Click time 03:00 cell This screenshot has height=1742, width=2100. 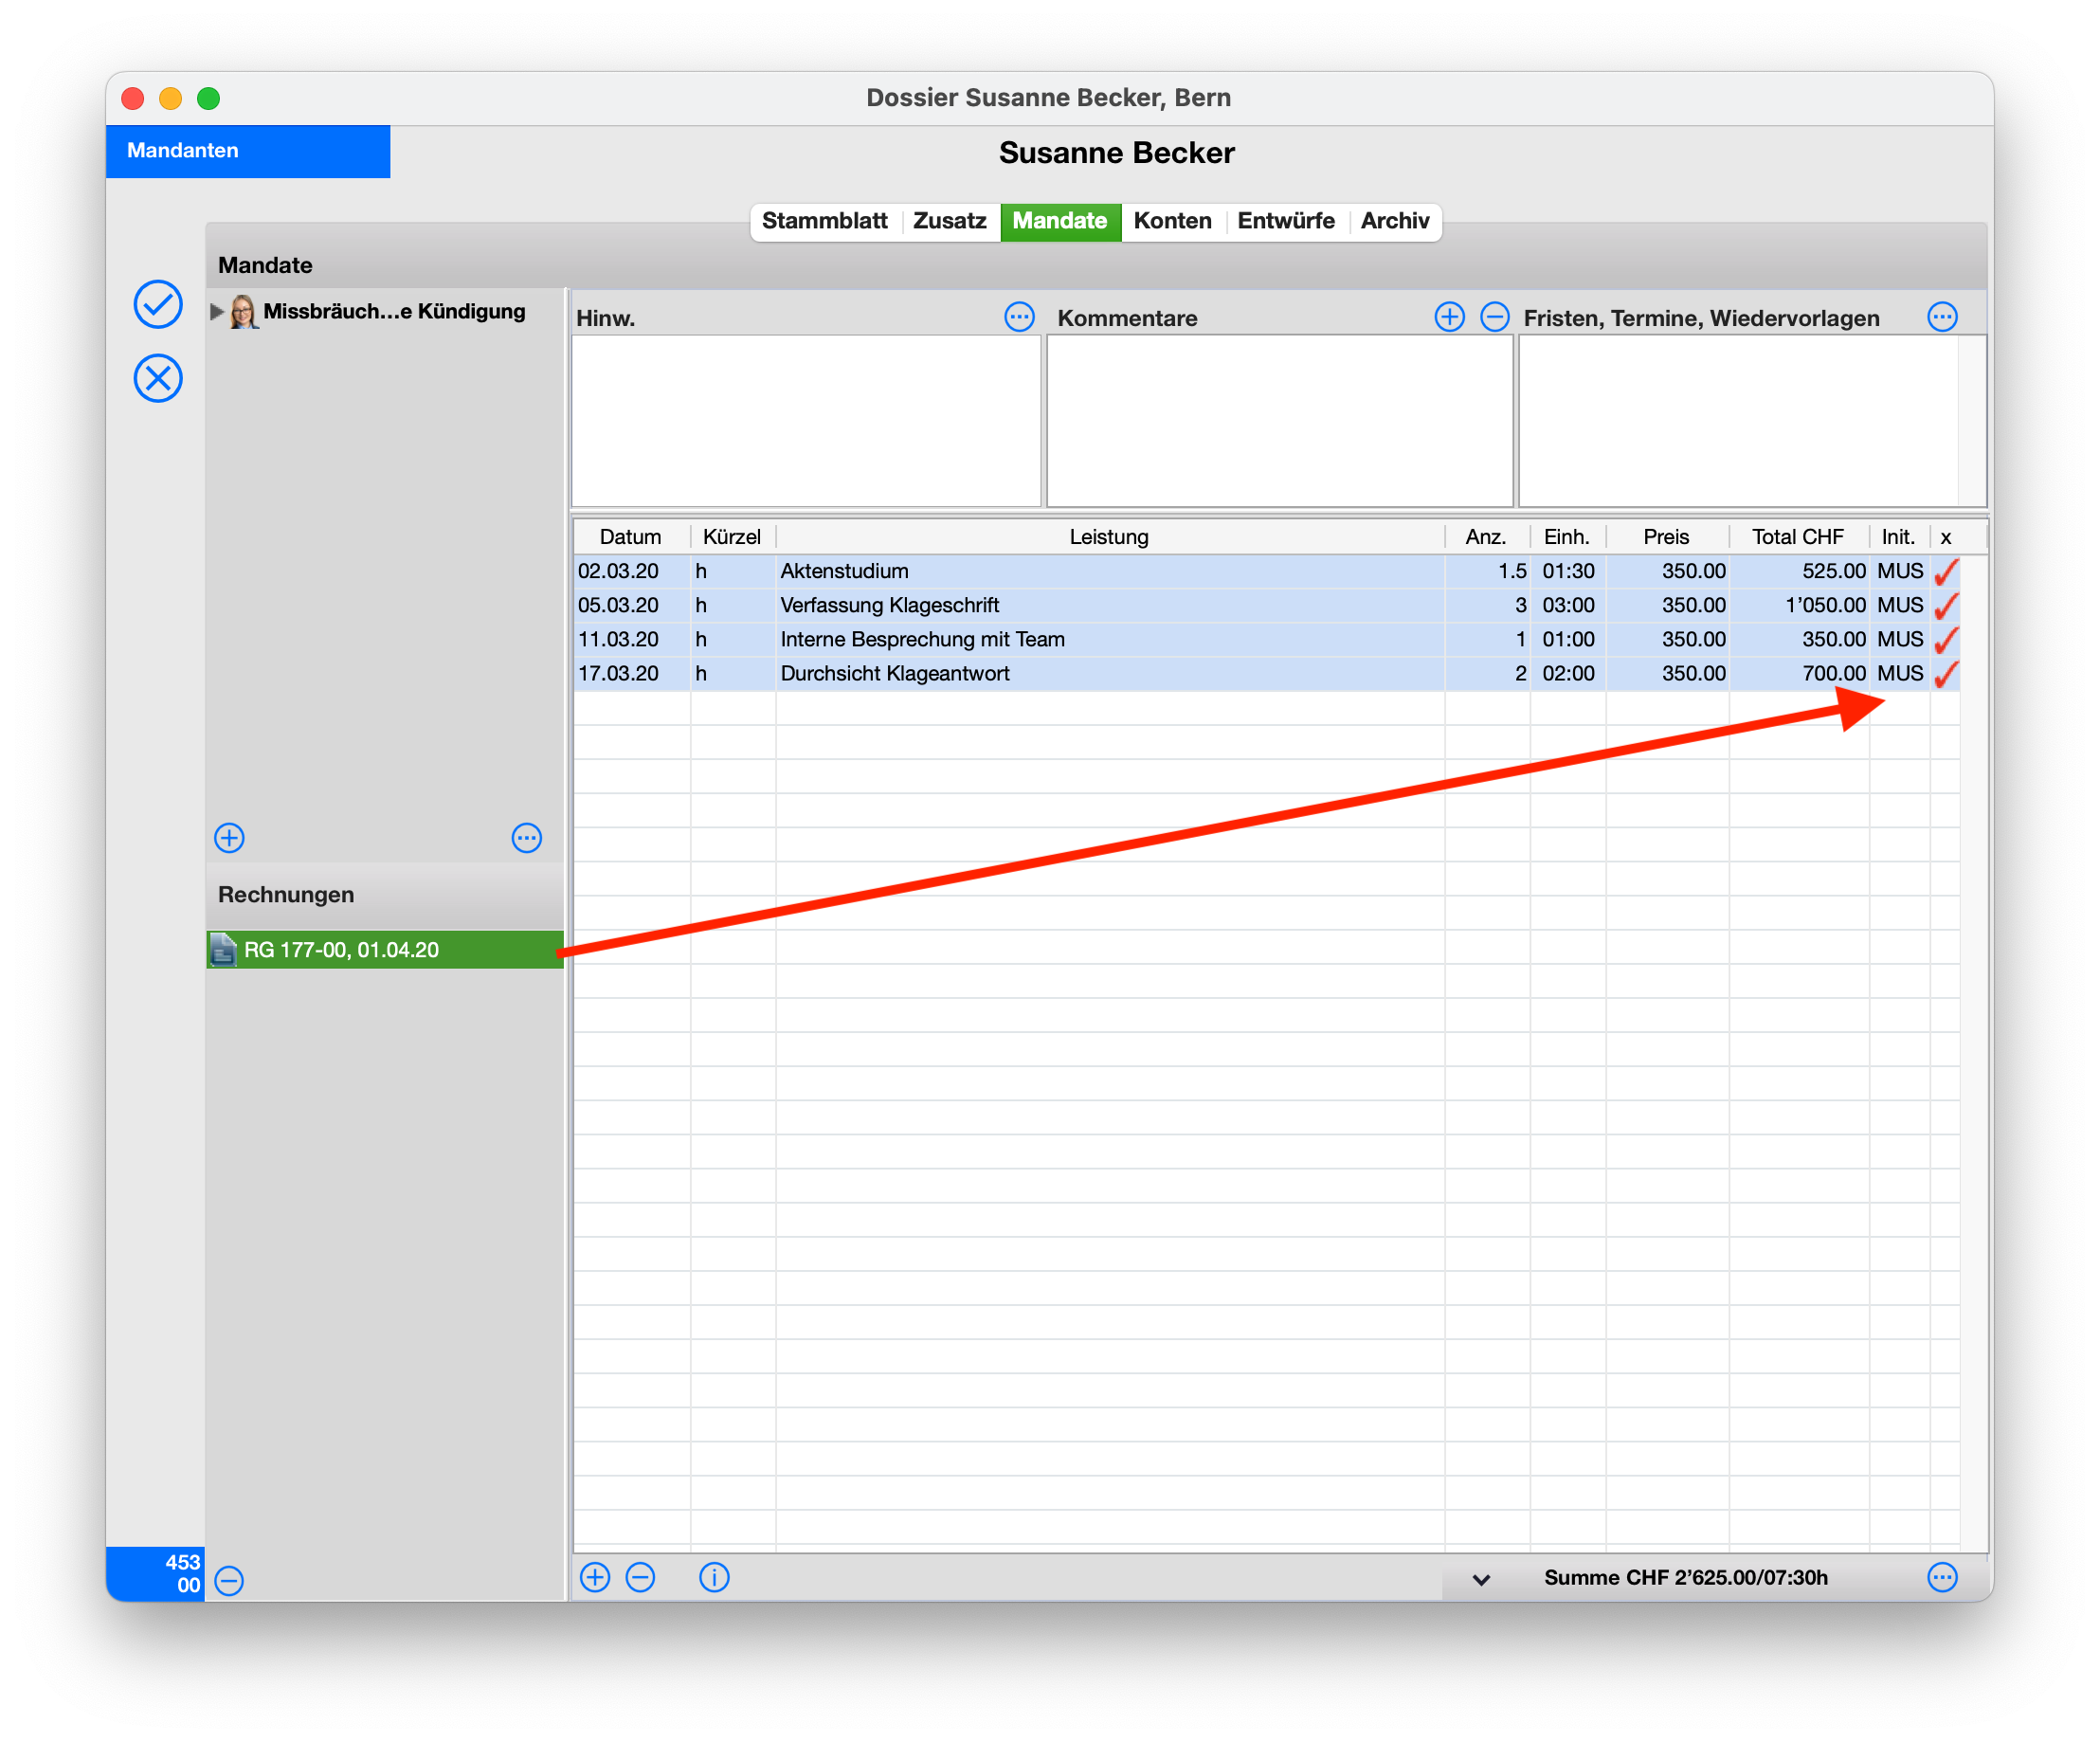pos(1568,605)
